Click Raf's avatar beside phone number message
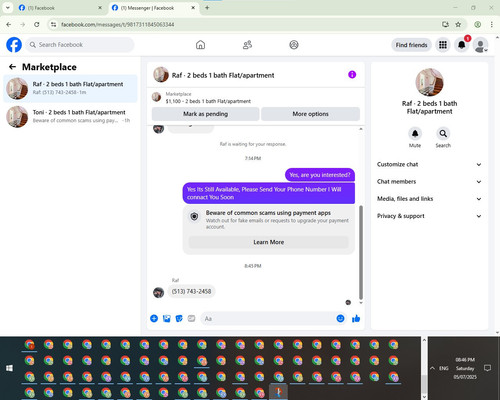500x400 pixels. [158, 292]
